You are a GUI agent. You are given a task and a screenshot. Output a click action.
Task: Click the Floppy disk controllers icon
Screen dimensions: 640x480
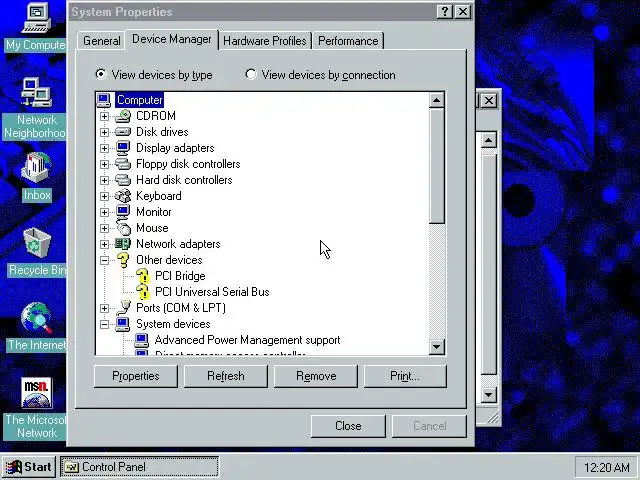[123, 164]
